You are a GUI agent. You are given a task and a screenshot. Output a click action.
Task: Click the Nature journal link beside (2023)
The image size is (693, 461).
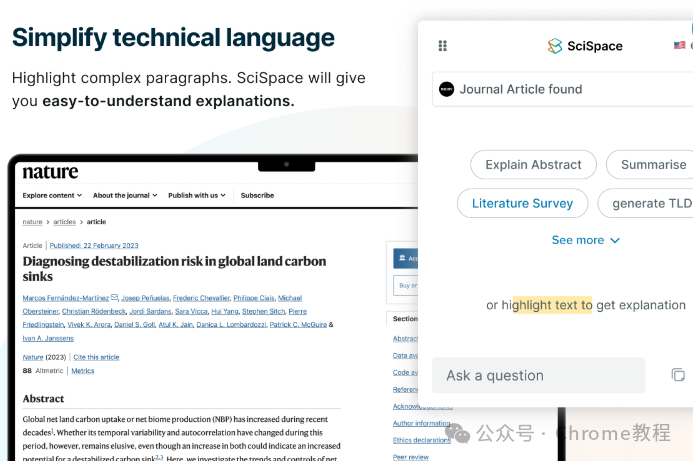point(33,357)
